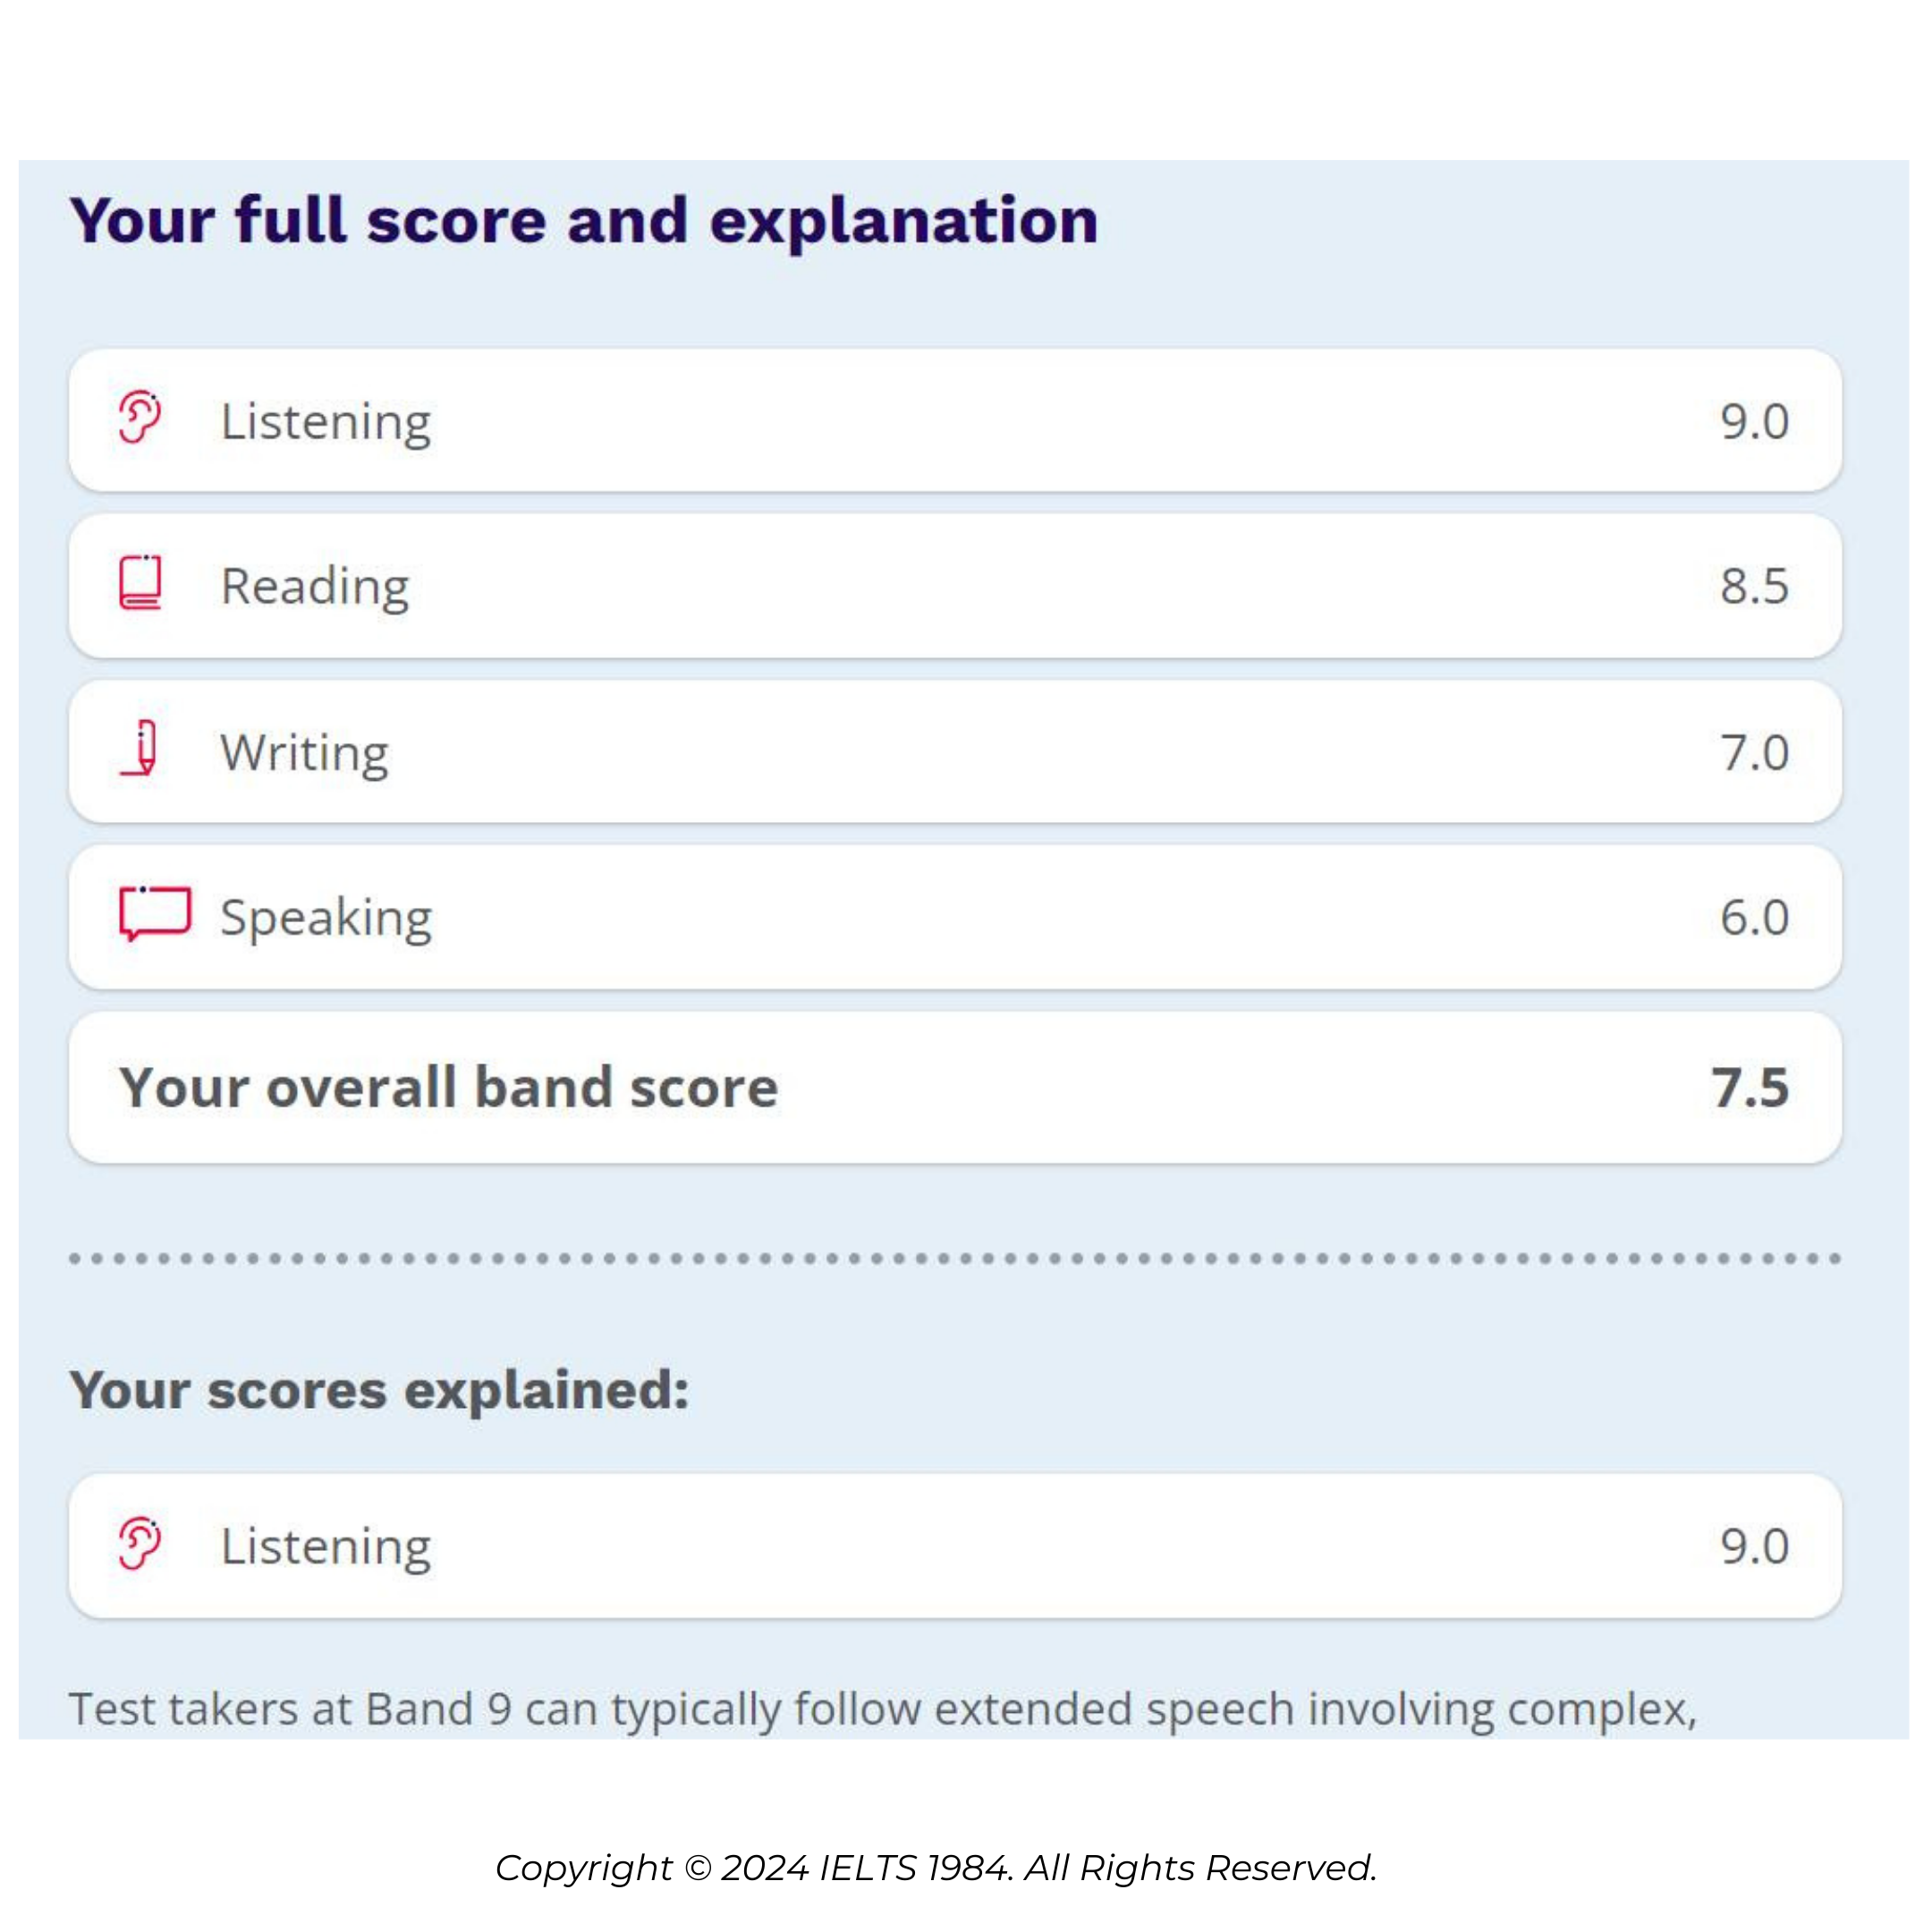Click the ear icon under Your scores explained

click(140, 1543)
